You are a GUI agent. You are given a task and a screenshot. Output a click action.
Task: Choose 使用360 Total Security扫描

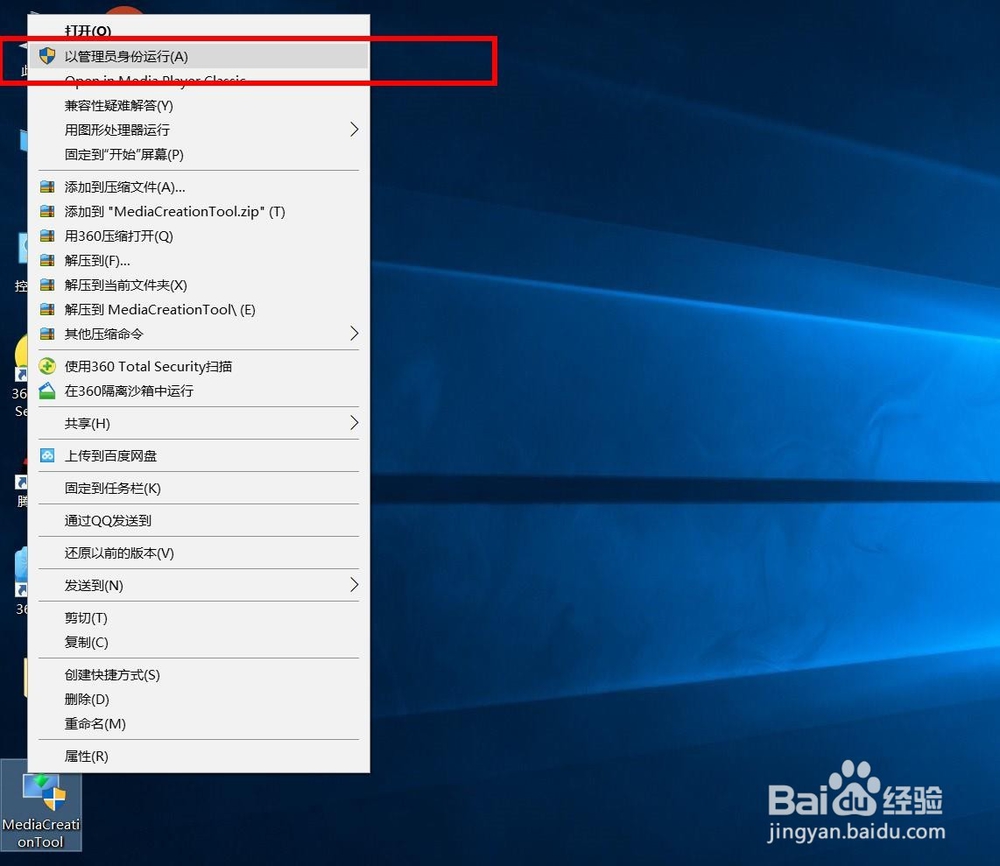point(198,366)
